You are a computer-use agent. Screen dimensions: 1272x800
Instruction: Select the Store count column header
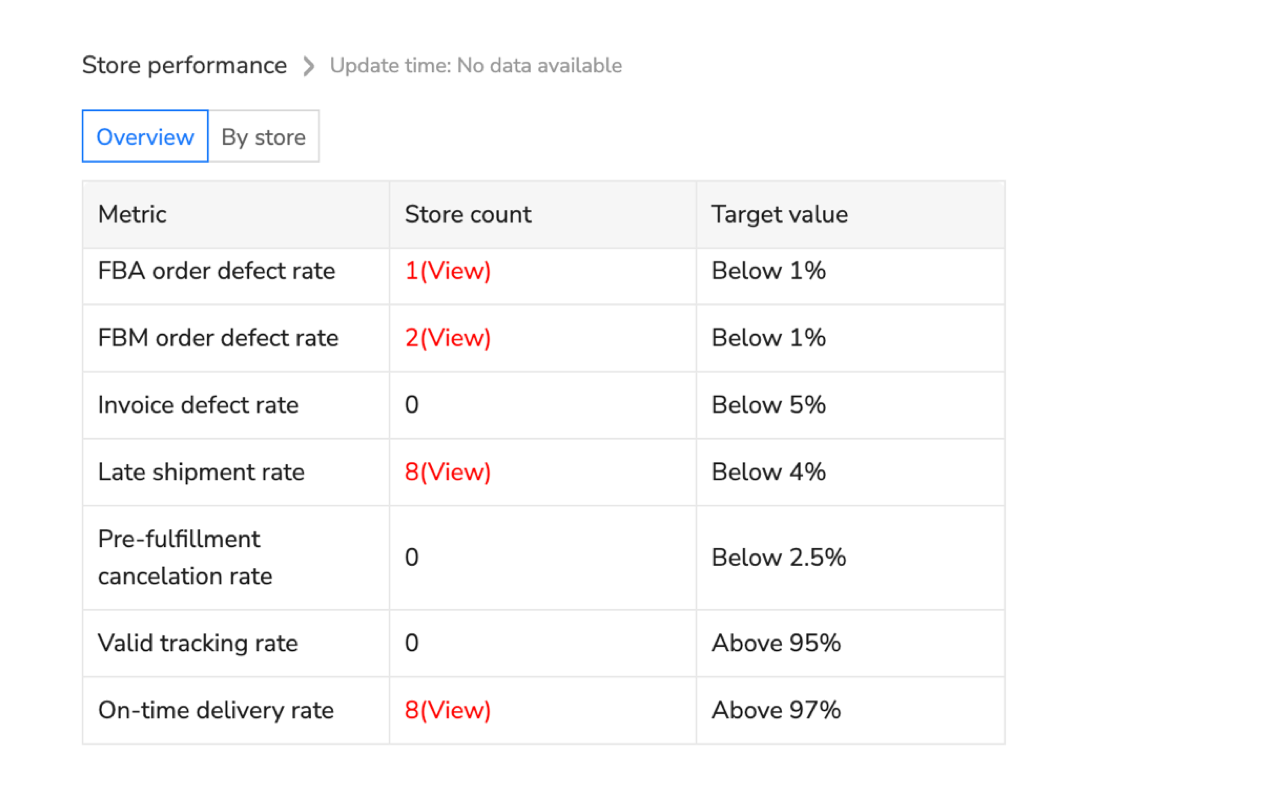(468, 214)
